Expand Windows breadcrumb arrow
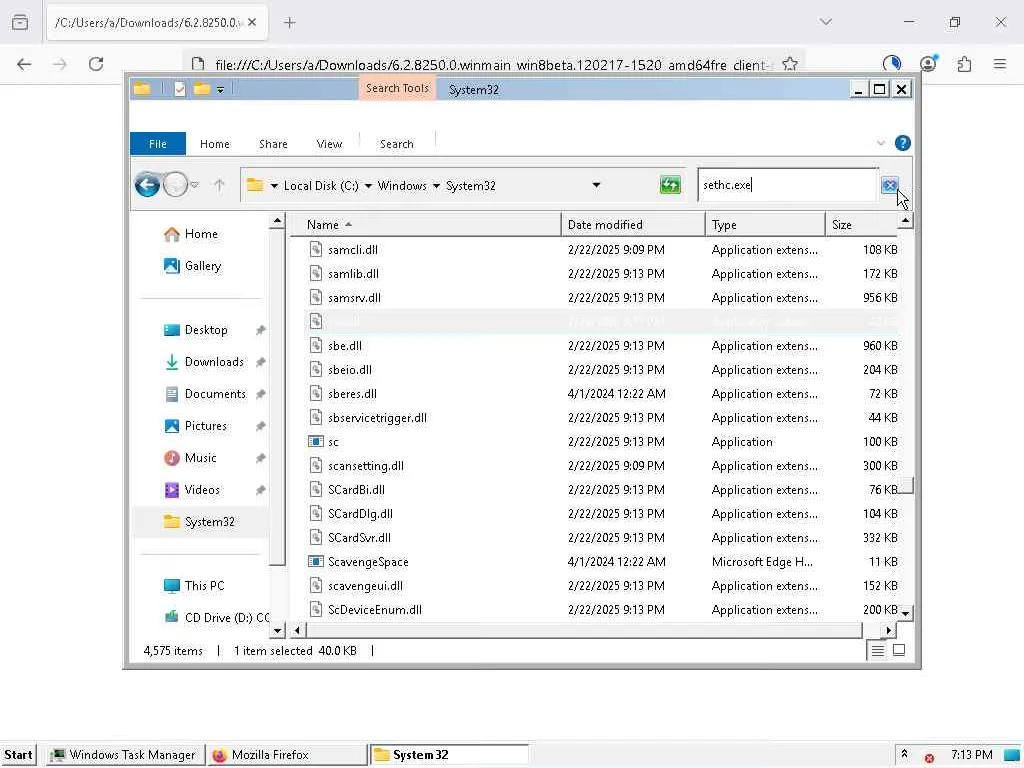The image size is (1024, 768). (x=436, y=186)
